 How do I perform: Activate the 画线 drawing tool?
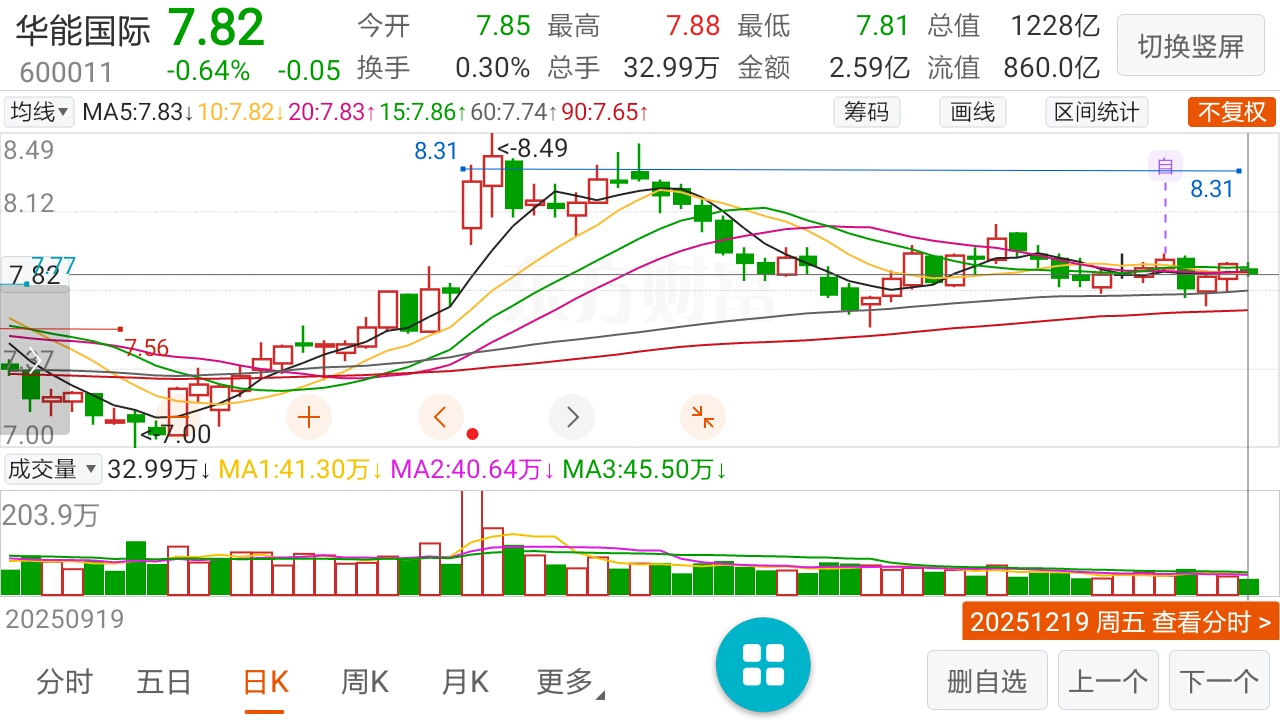[973, 112]
